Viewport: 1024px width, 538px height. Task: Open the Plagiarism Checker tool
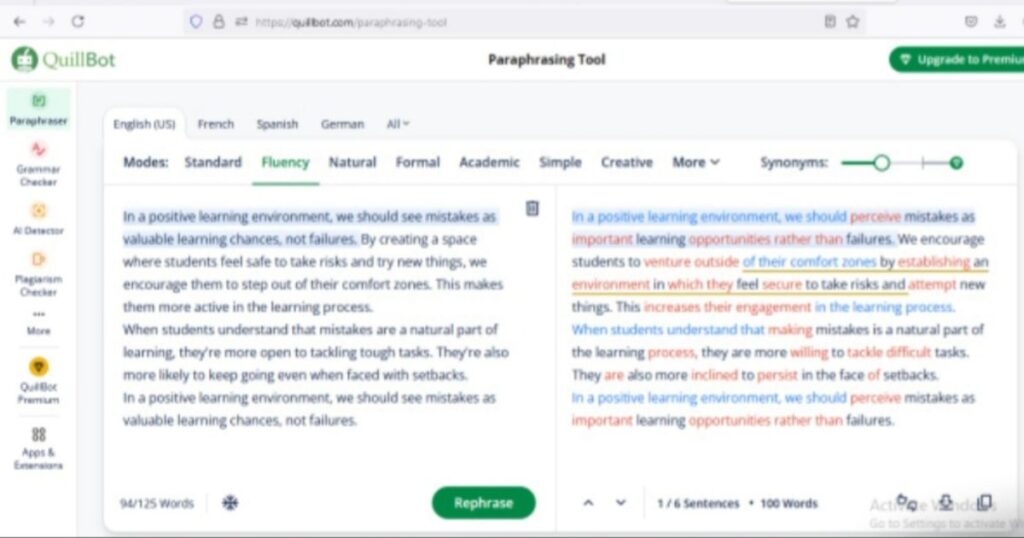tap(39, 274)
